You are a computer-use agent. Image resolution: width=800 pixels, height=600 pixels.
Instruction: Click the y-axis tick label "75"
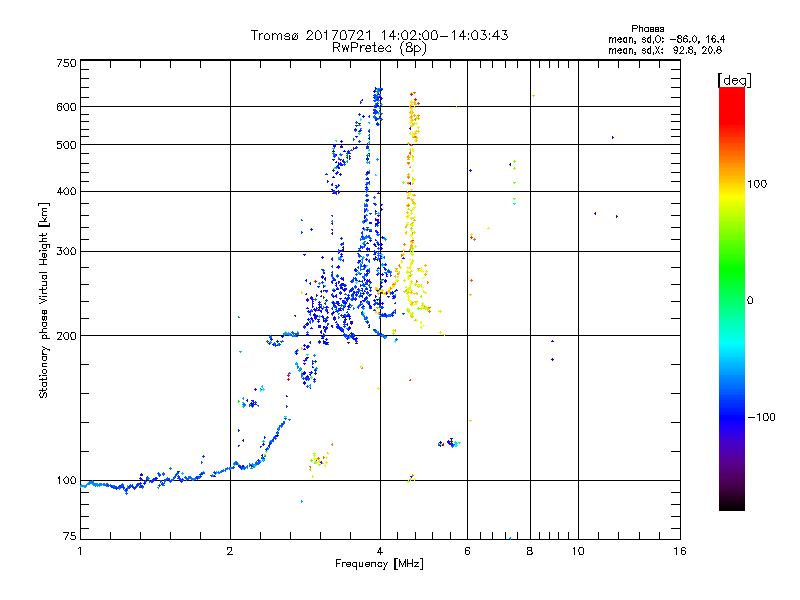[70, 536]
